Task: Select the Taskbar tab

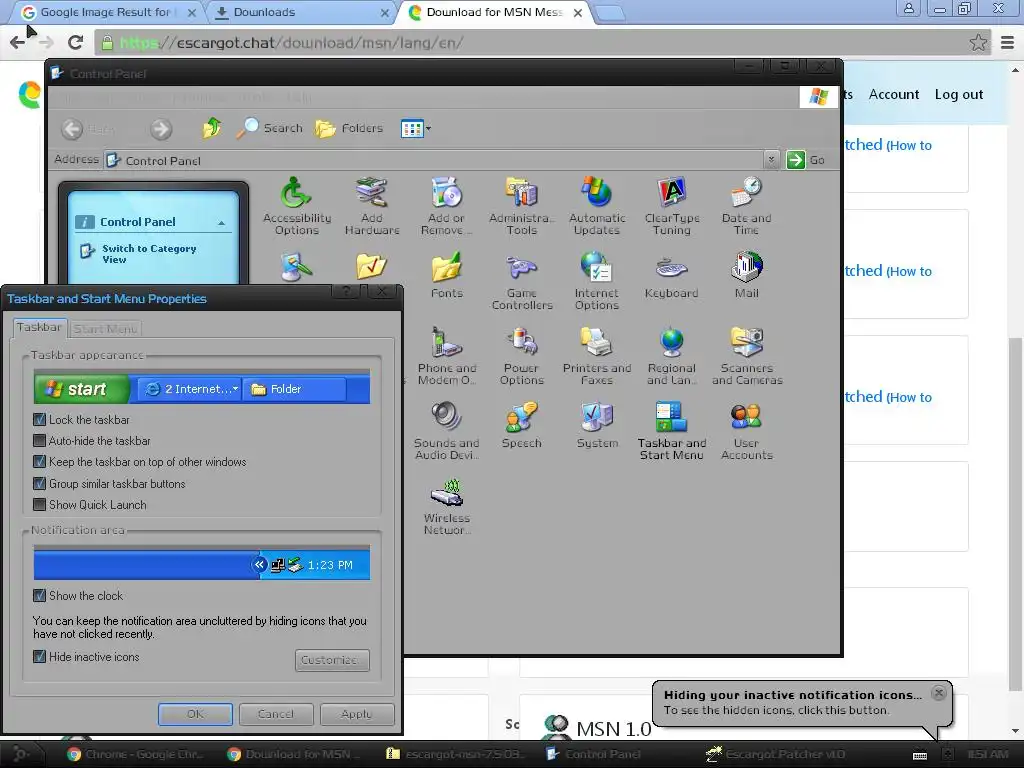Action: 40,327
